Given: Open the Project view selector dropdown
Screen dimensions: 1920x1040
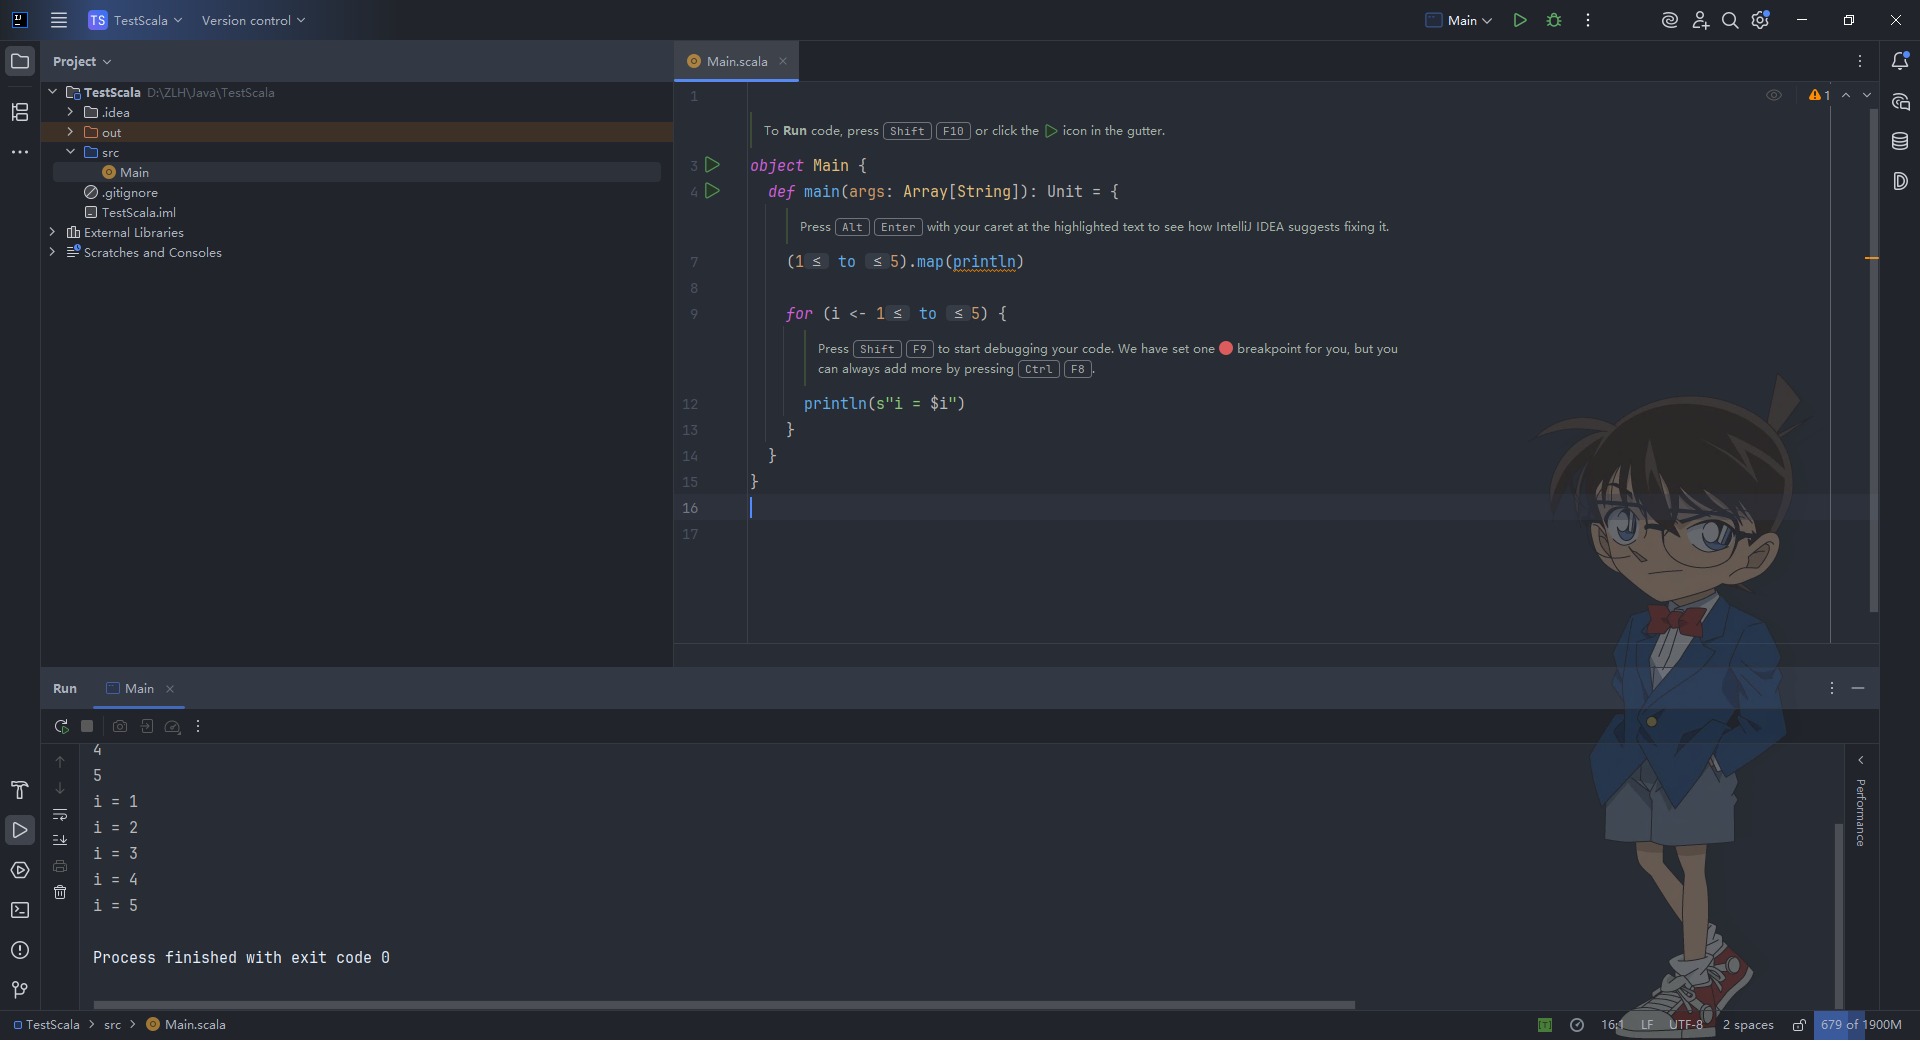Looking at the screenshot, I should click(82, 61).
